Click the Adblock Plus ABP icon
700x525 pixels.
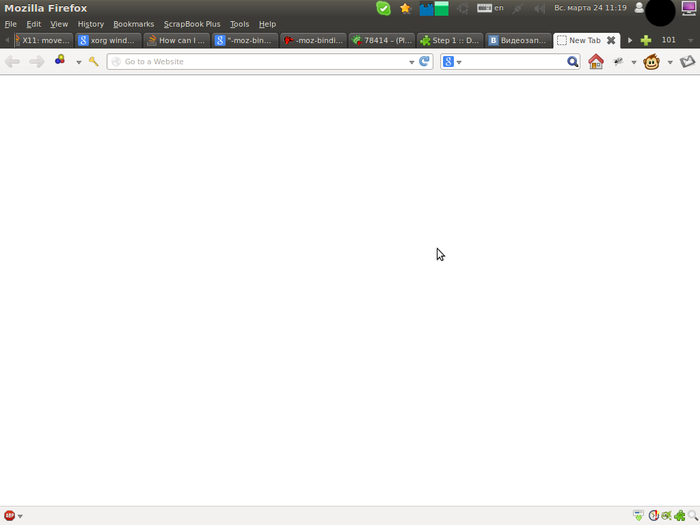[9, 516]
